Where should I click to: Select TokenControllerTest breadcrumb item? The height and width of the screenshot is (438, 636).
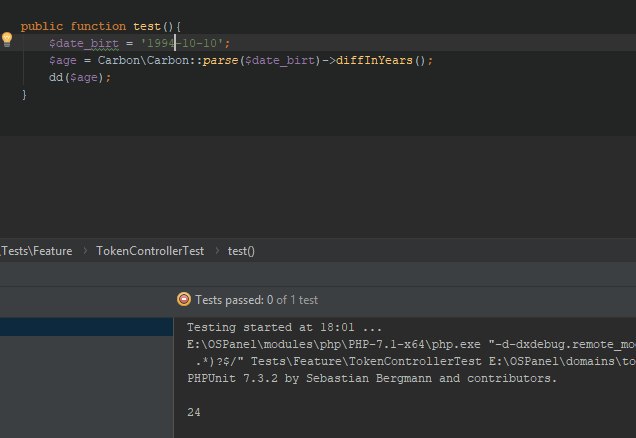150,251
